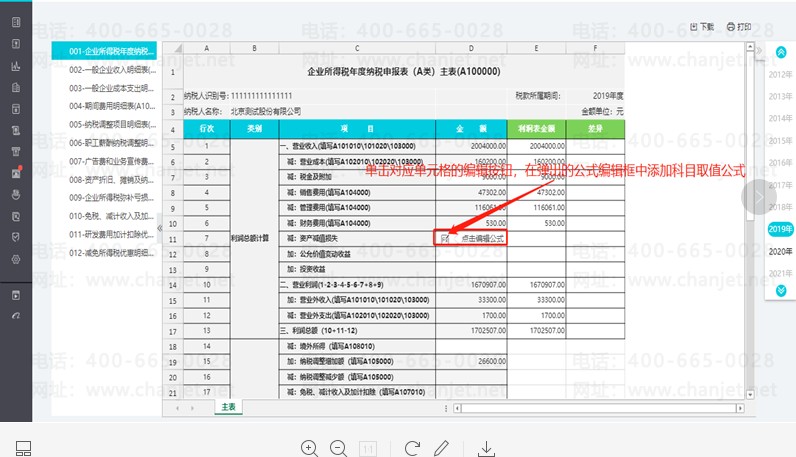Select year 2015年
Viewport: 796px width, 457px height.
[780, 141]
